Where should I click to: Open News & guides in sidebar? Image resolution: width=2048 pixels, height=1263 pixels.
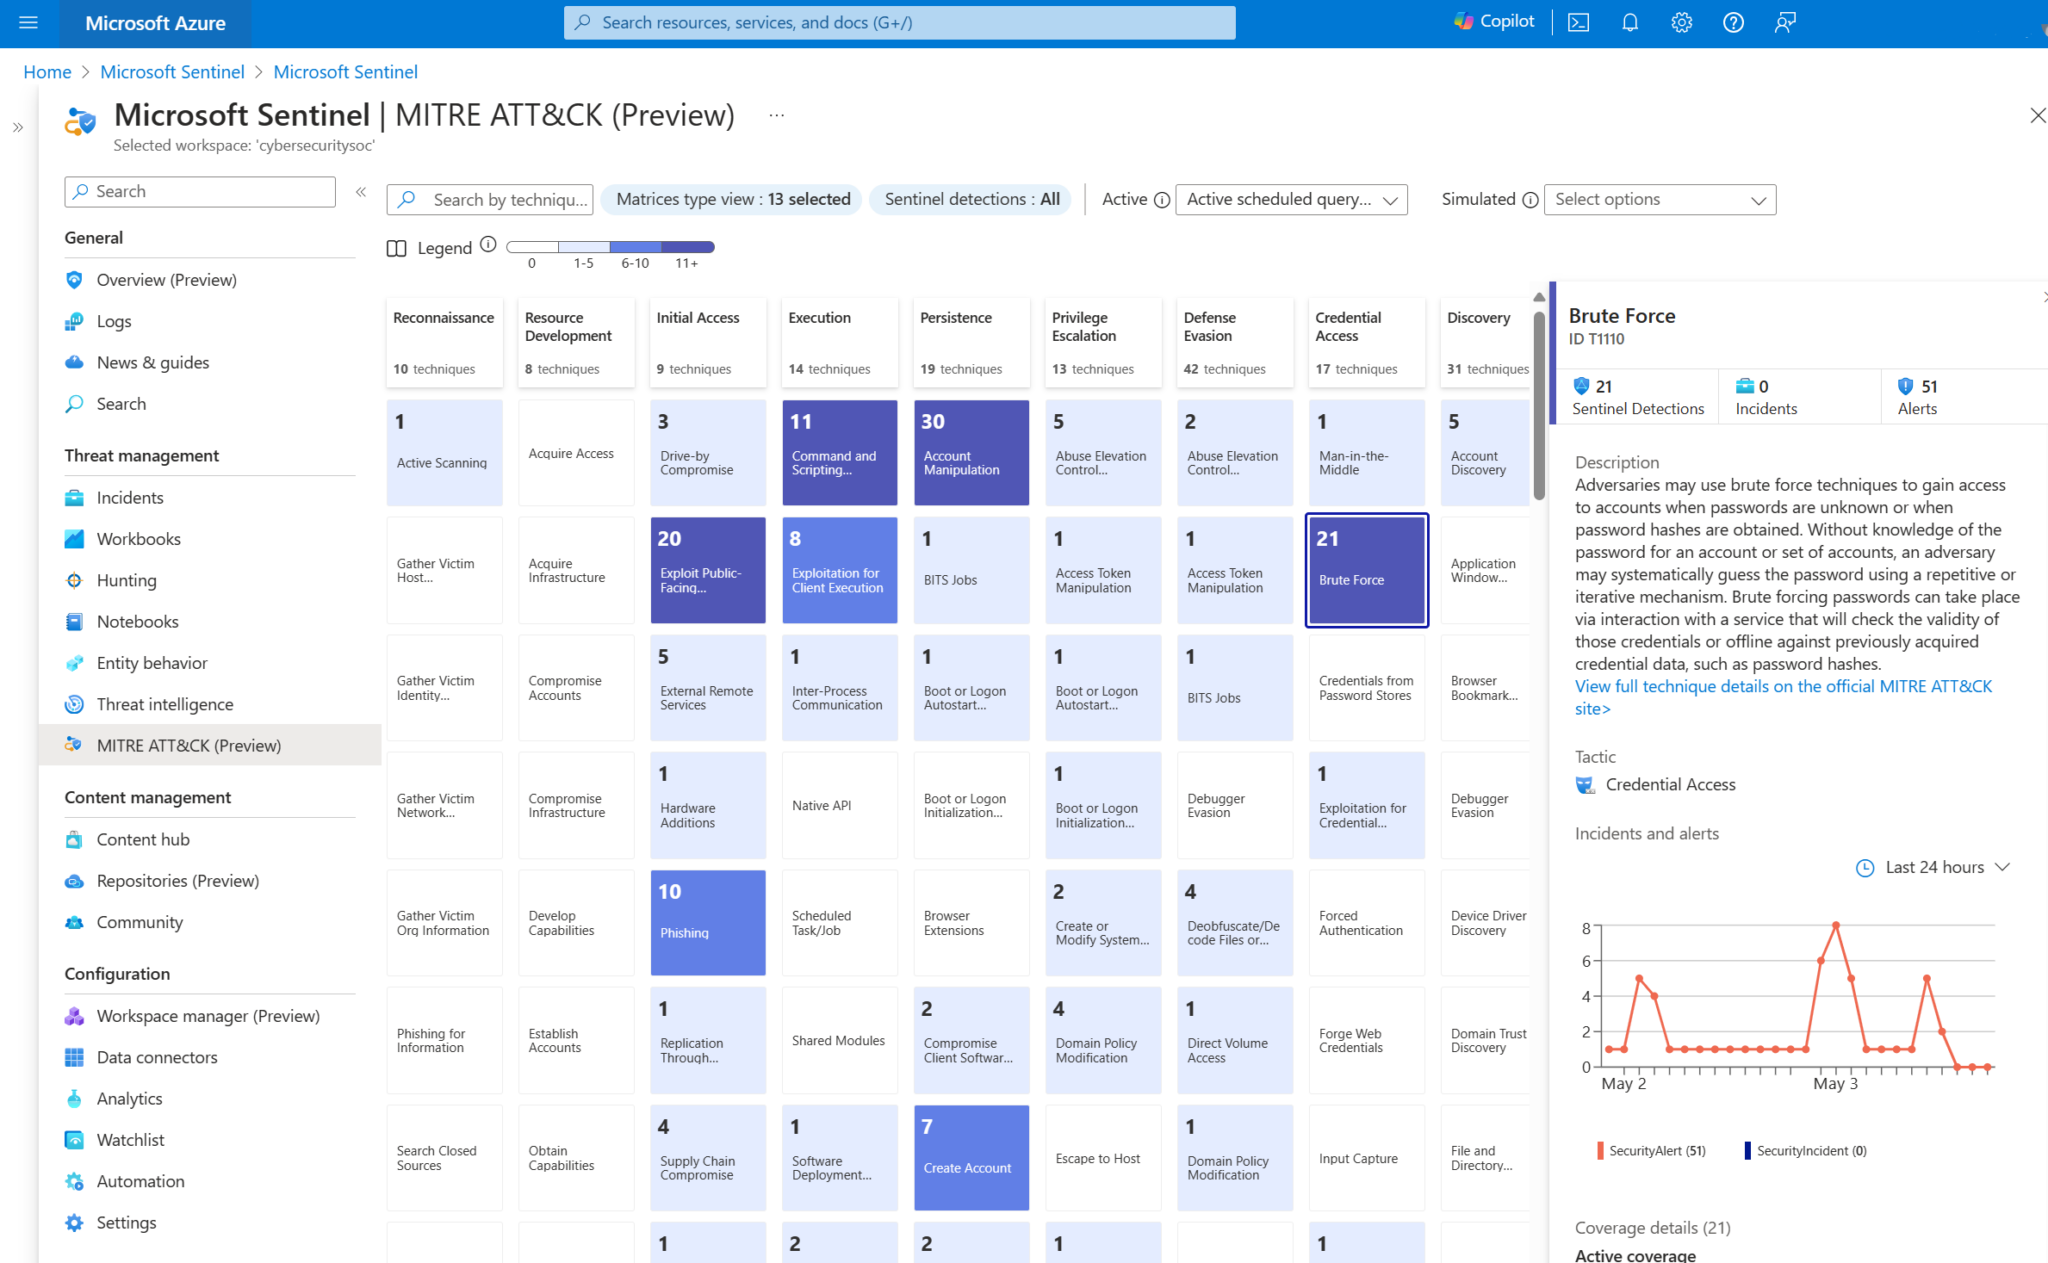152,362
